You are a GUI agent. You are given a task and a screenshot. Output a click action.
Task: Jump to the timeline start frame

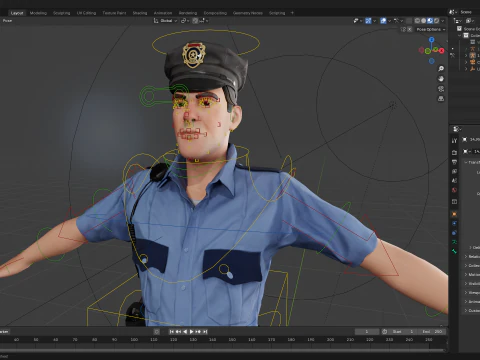point(172,332)
